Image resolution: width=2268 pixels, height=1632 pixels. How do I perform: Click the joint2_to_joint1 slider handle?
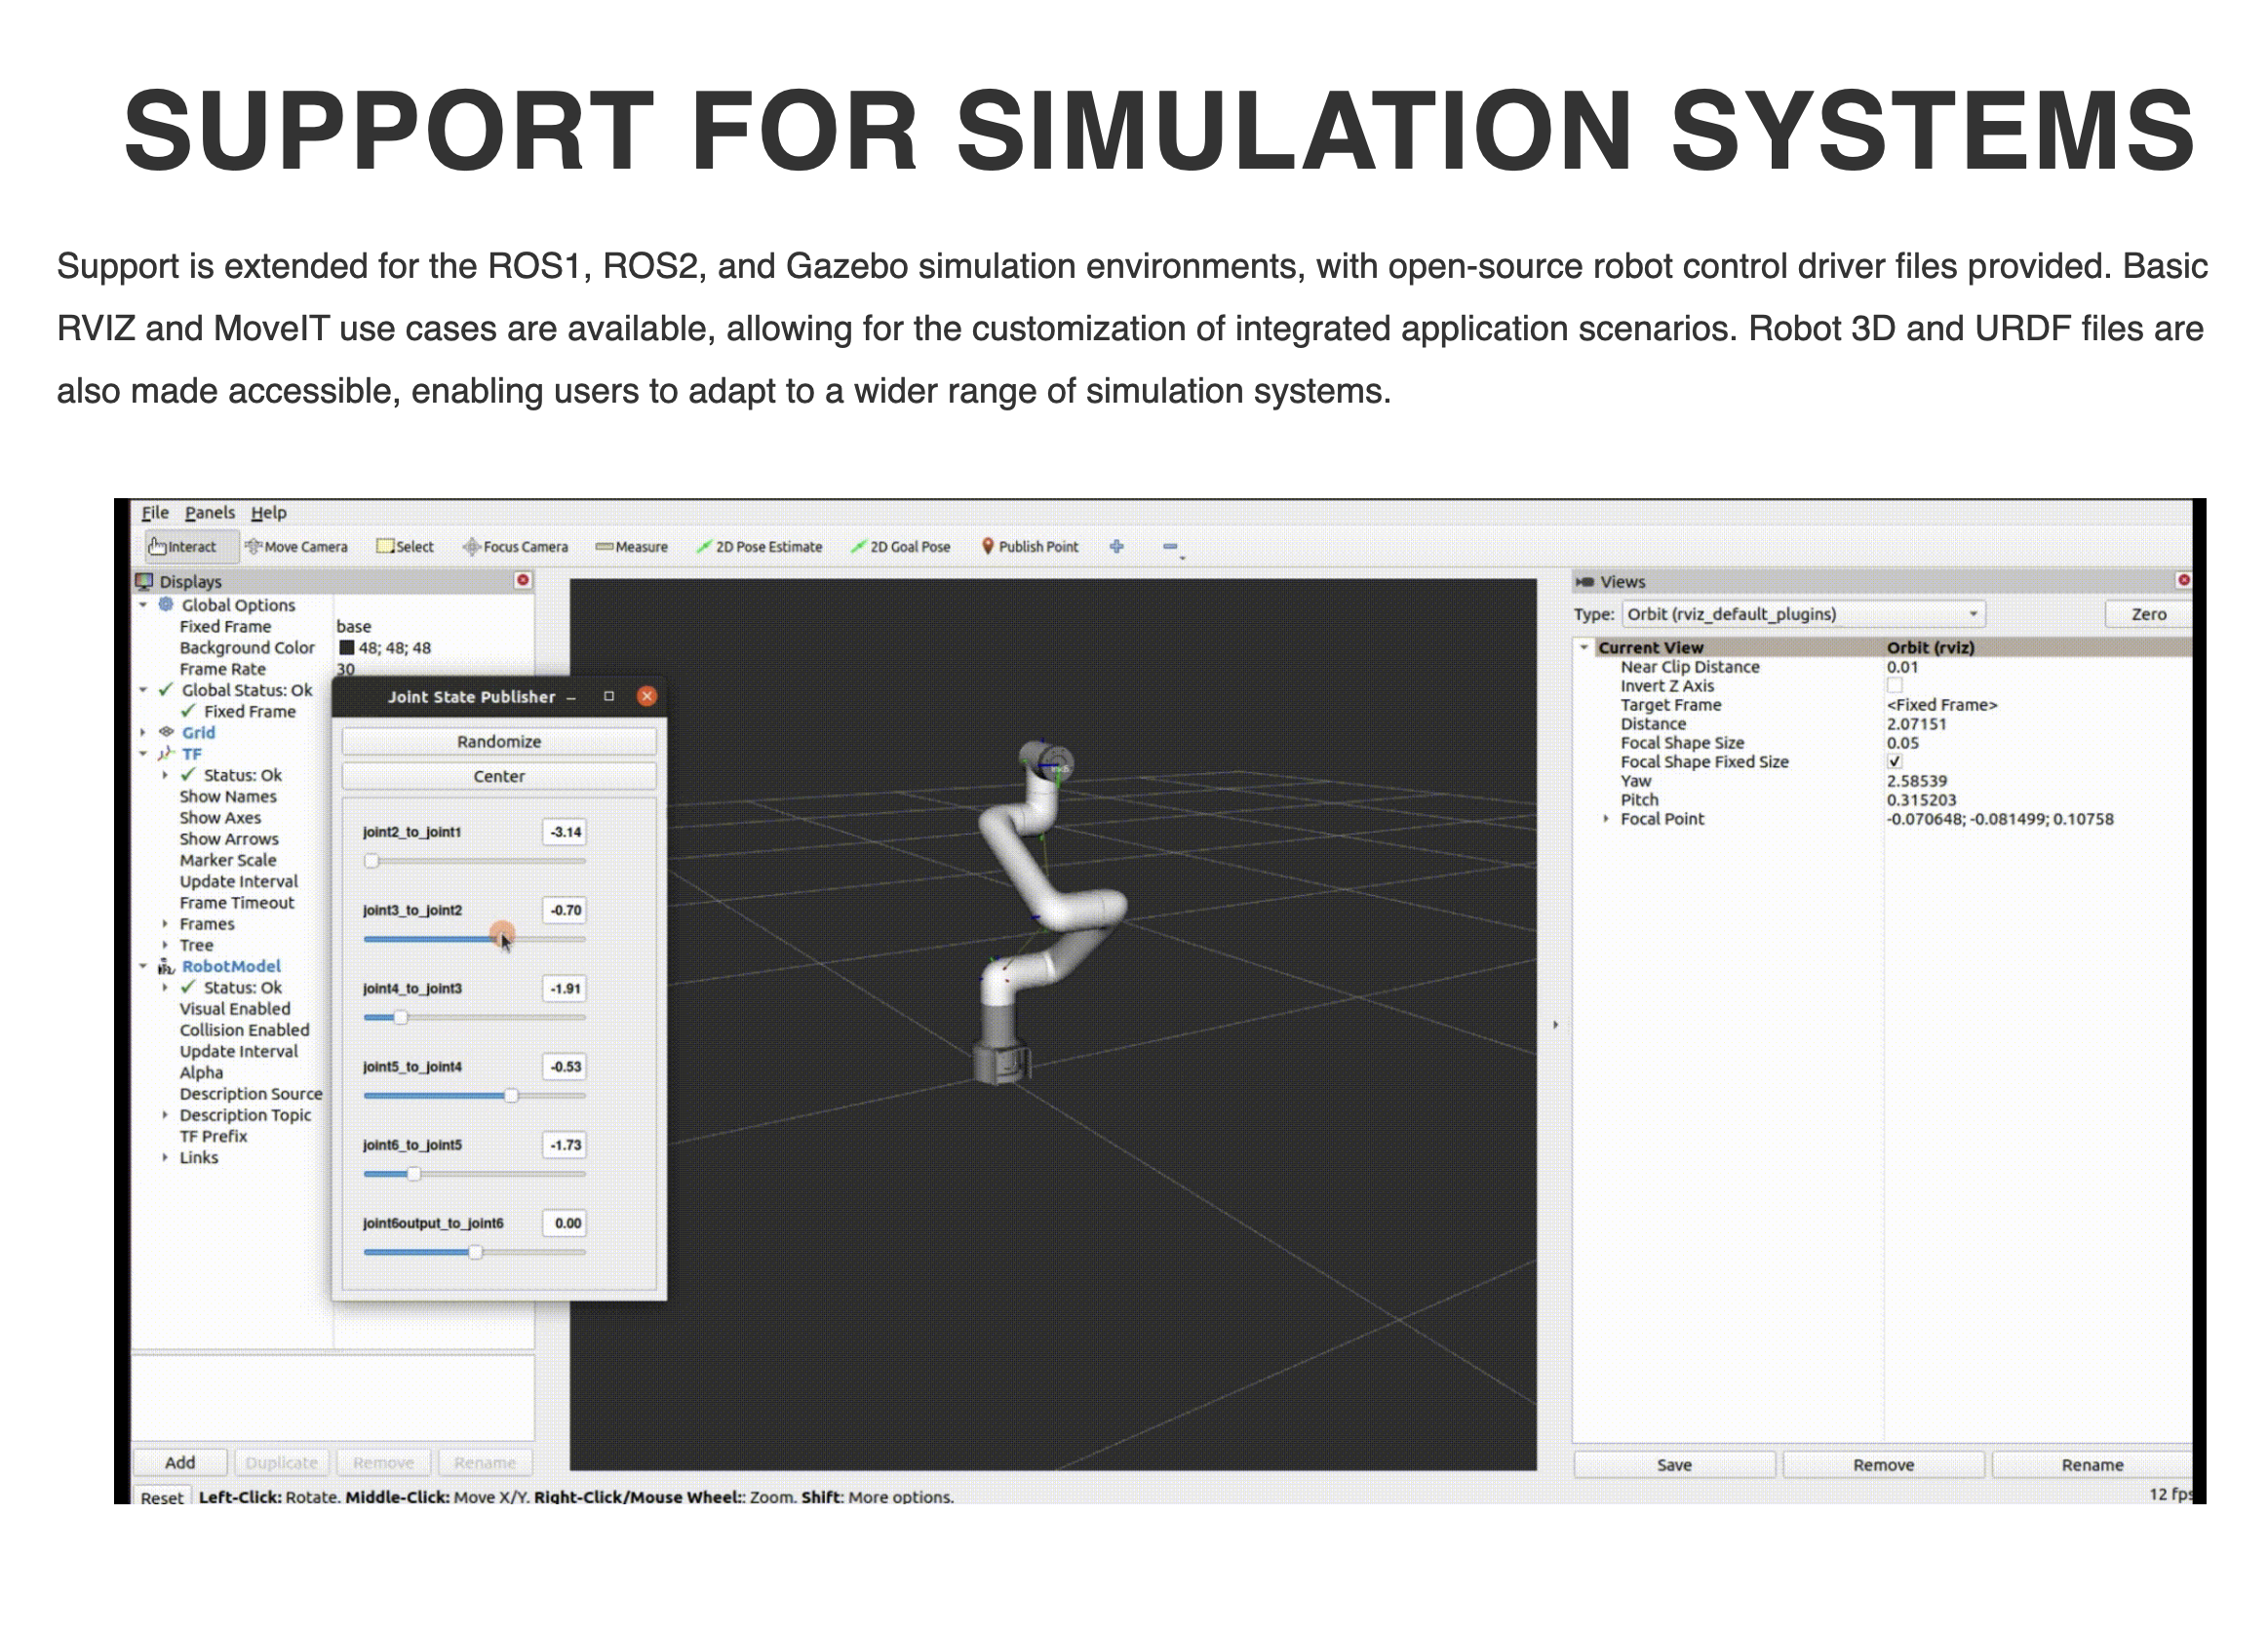tap(371, 860)
